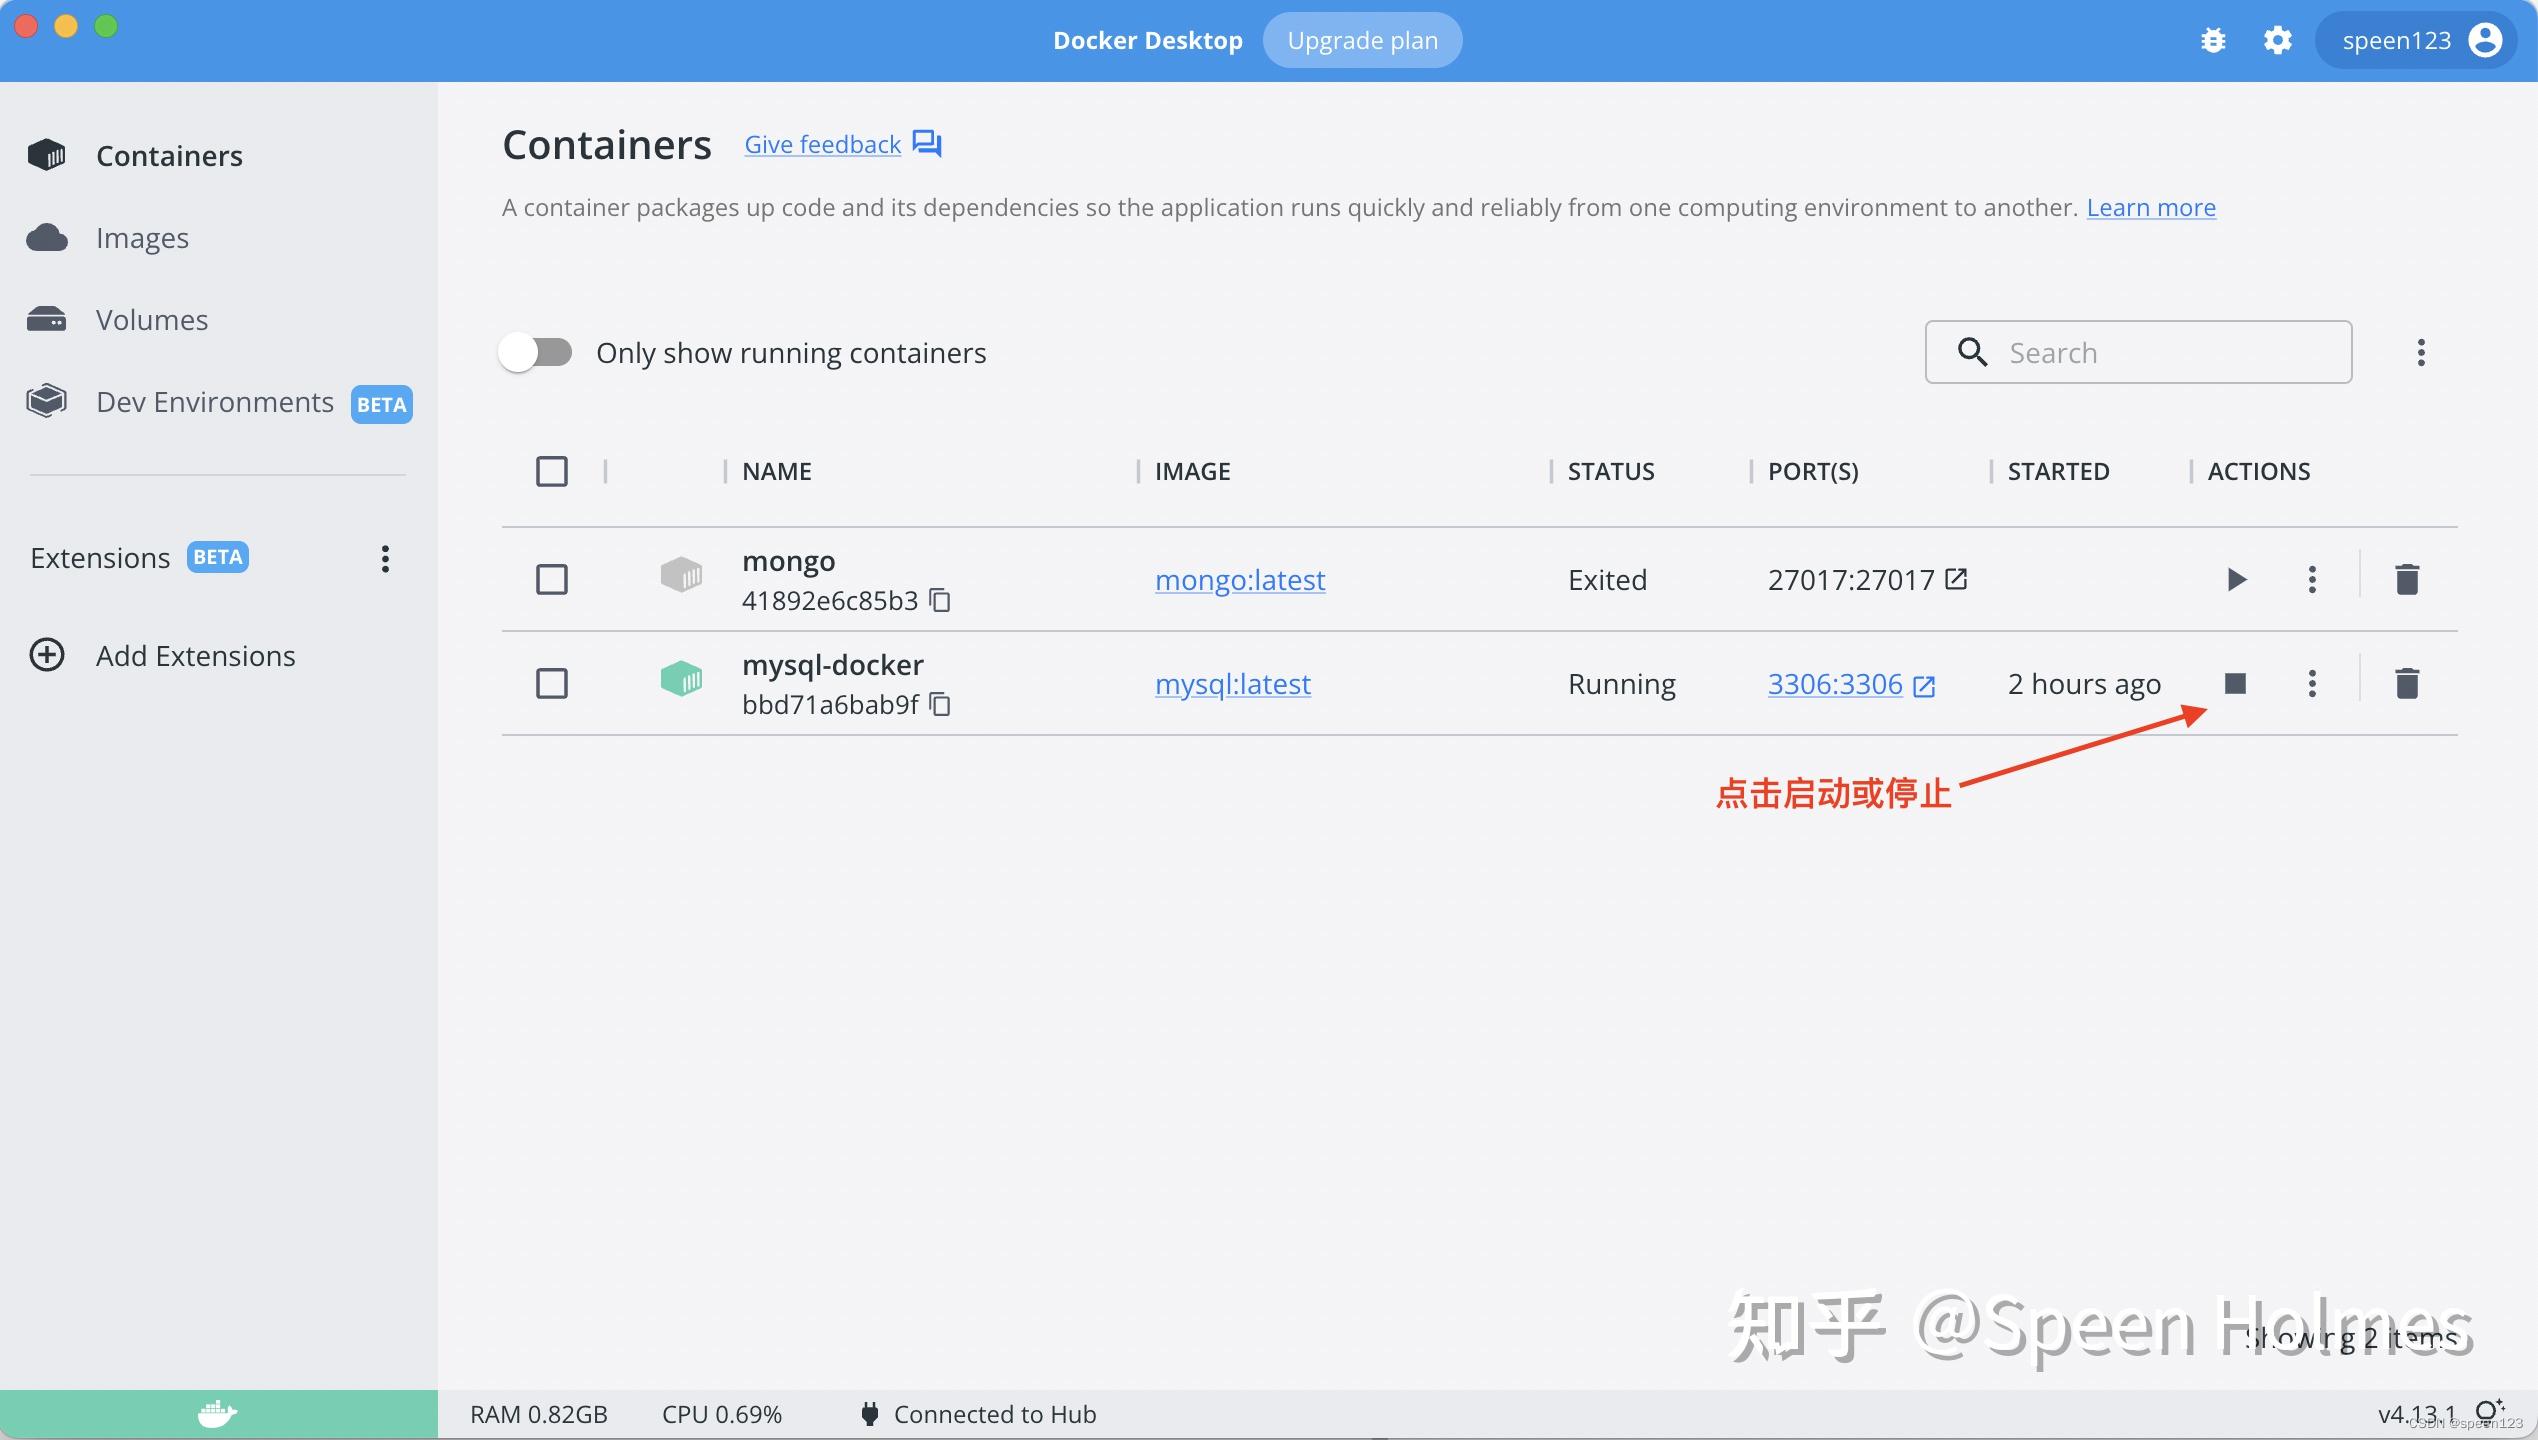Click the Upgrade plan button
Screen dimensions: 2538x1440
[1362, 40]
